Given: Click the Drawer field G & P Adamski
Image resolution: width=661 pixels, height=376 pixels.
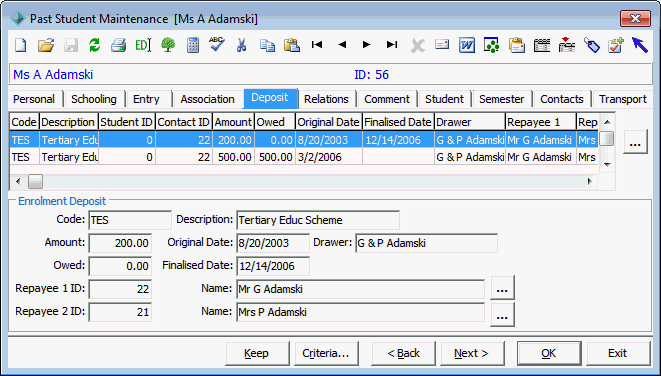Looking at the screenshot, I should (426, 243).
